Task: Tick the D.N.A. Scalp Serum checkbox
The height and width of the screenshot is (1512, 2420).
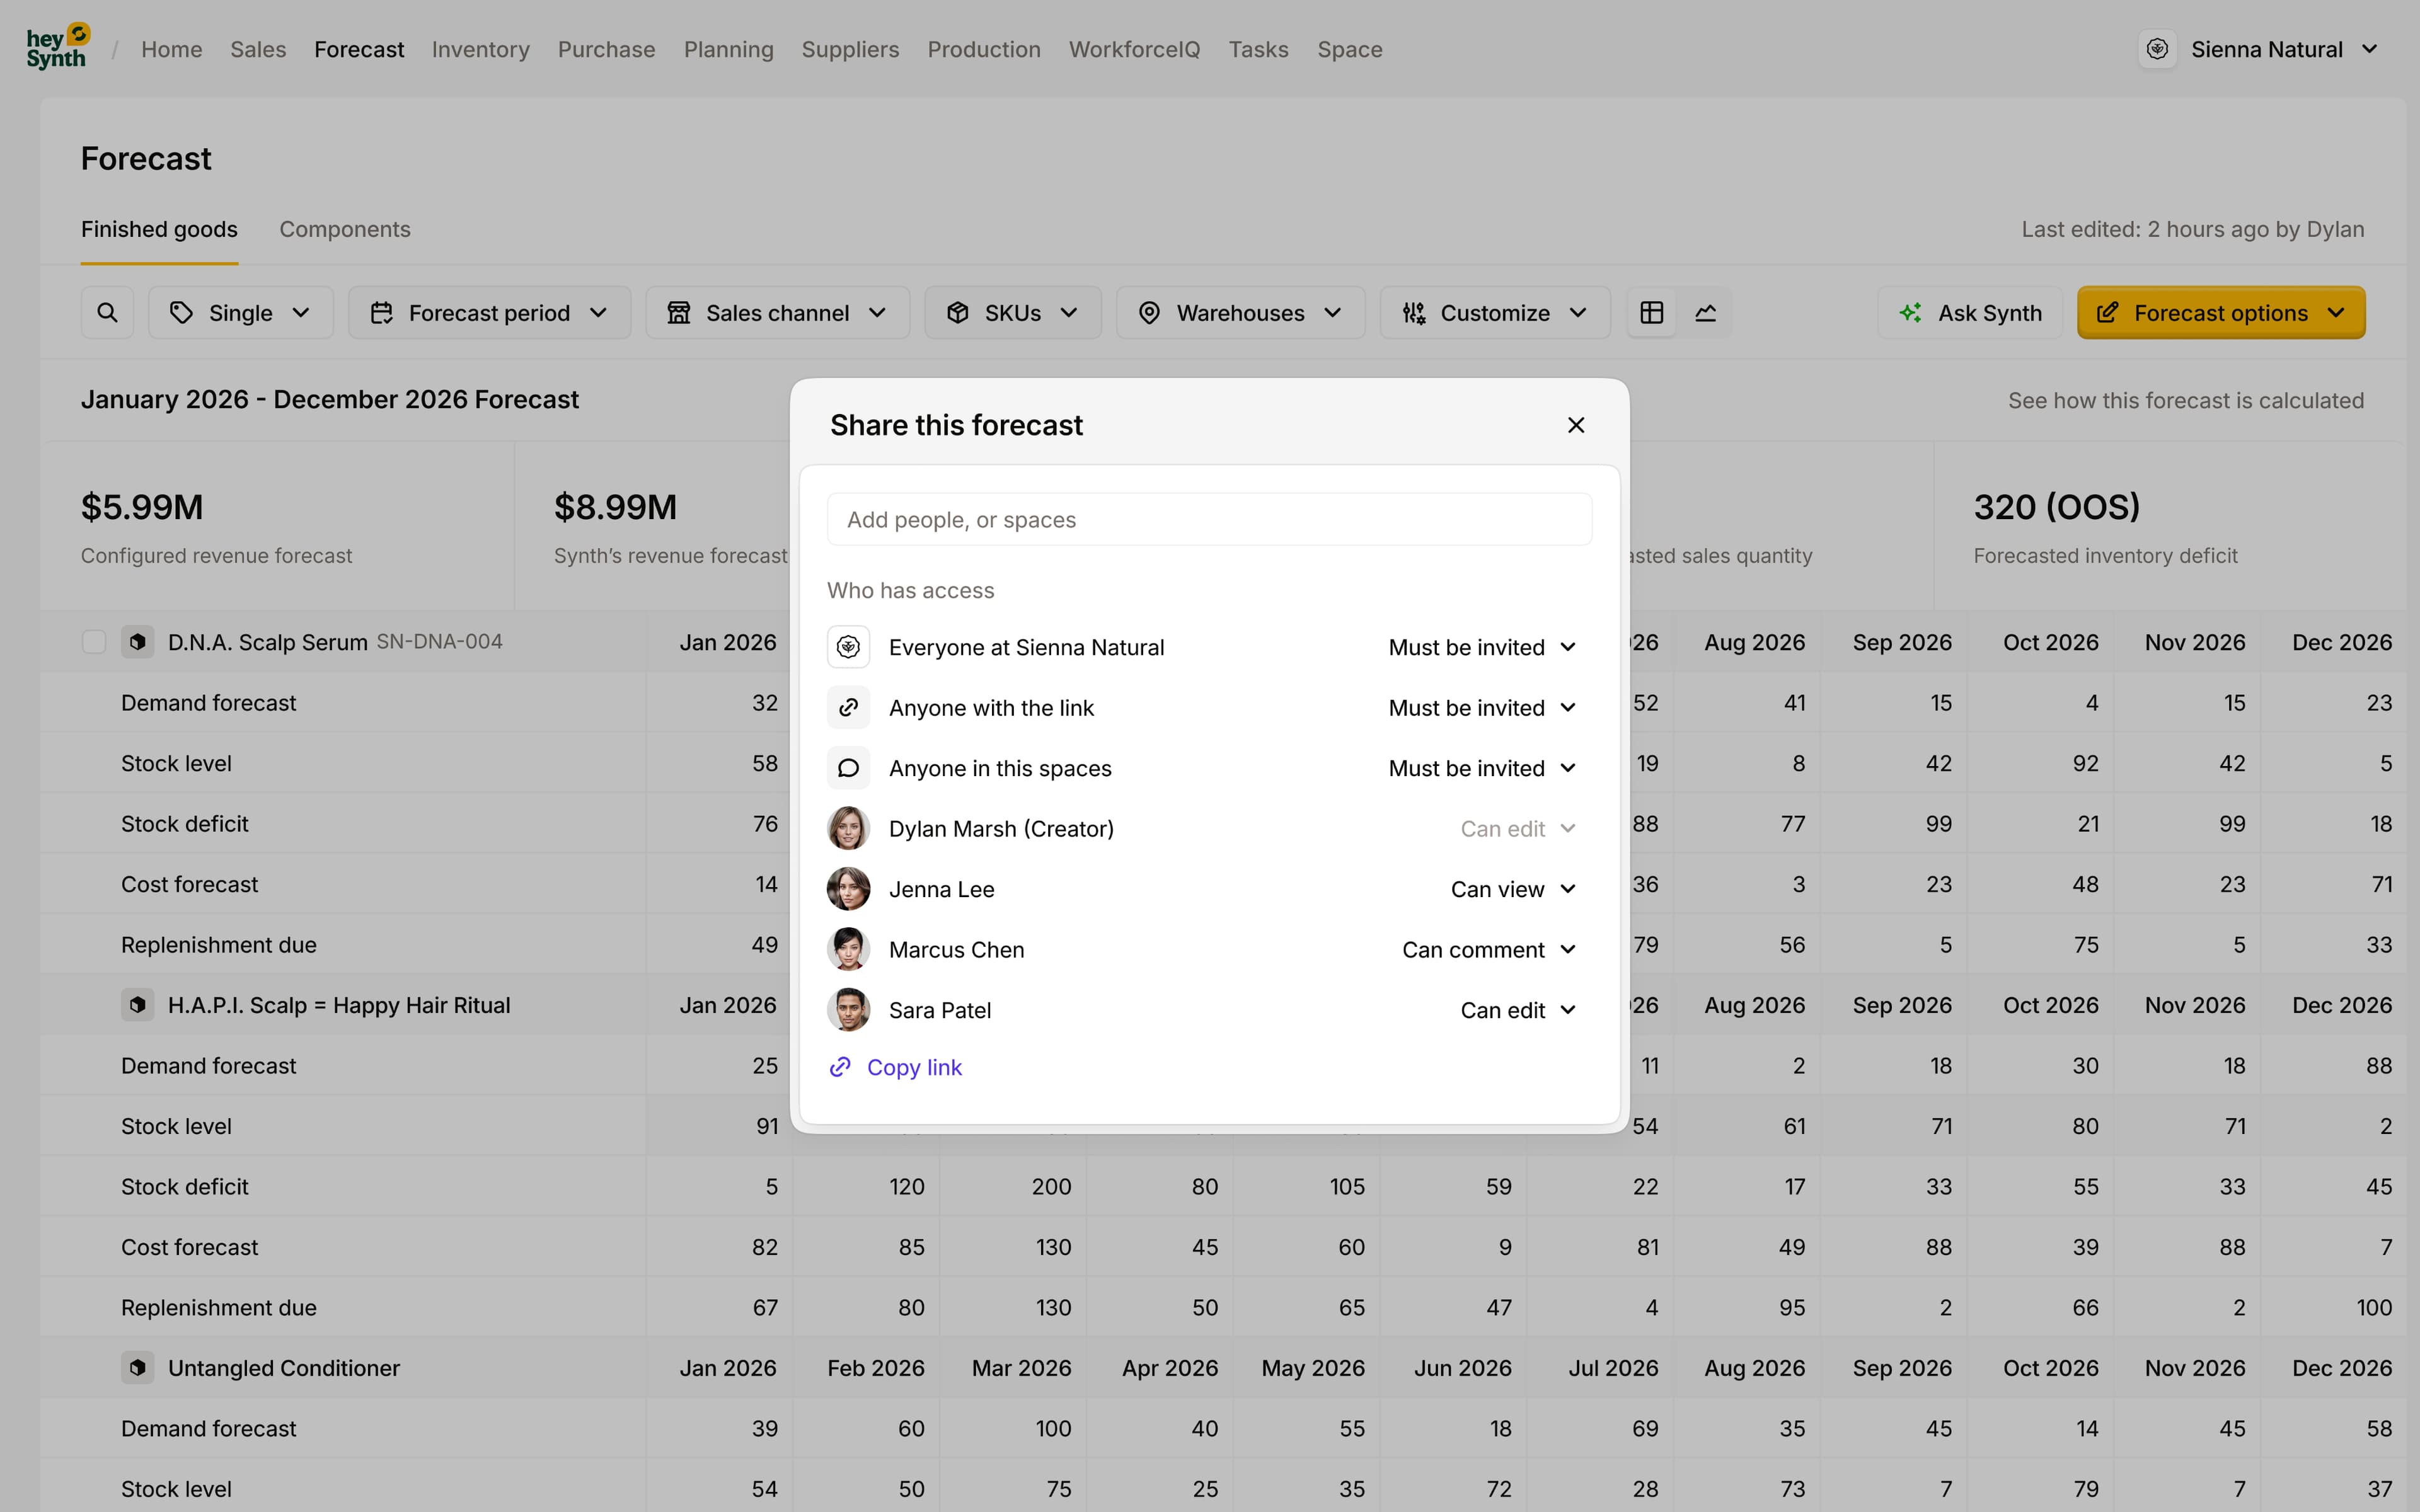Action: [94, 642]
